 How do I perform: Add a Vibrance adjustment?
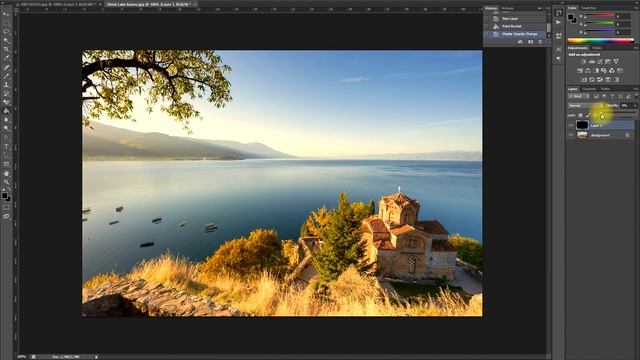point(616,62)
